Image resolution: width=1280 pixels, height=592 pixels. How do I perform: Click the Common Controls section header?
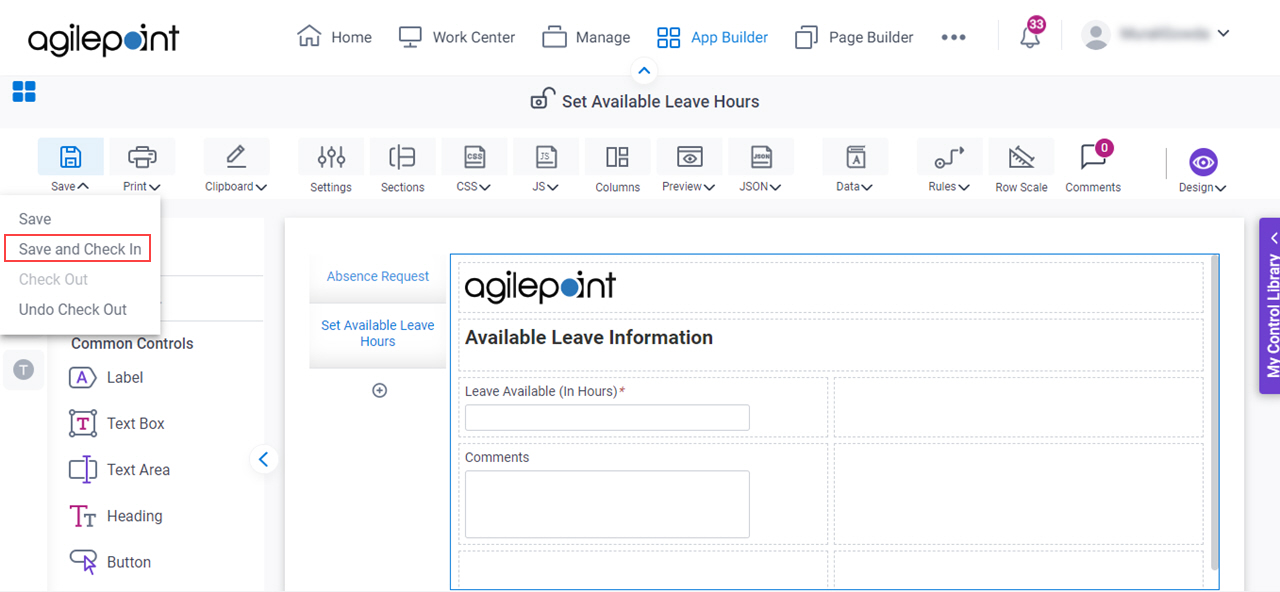click(132, 343)
